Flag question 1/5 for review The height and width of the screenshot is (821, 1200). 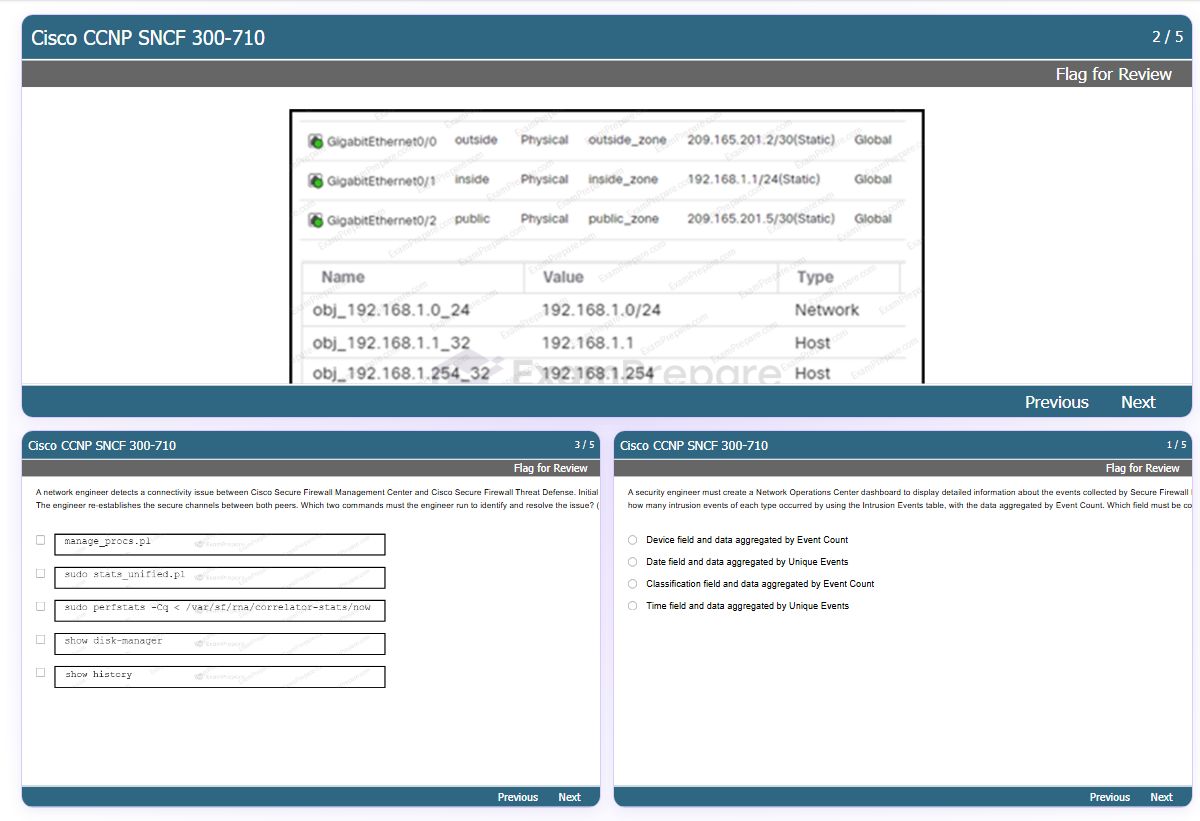click(1142, 468)
